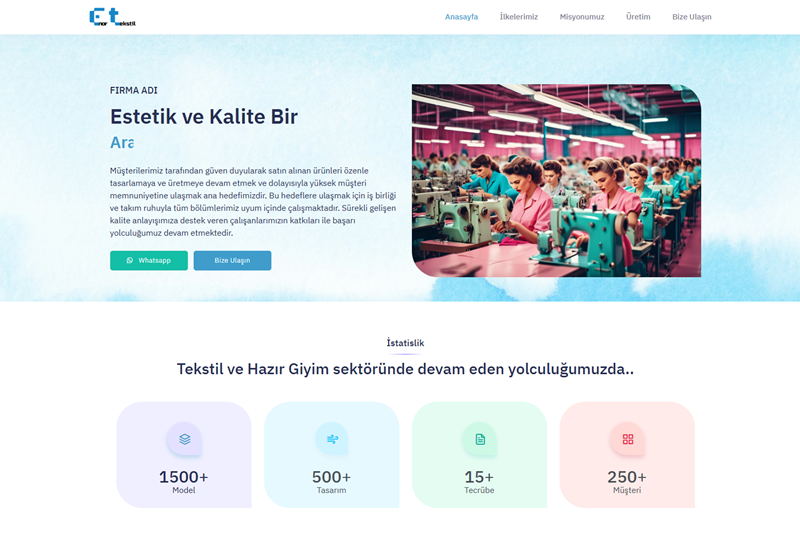The image size is (800, 542).
Task: Click the "1500+" statistic value
Action: coord(184,477)
